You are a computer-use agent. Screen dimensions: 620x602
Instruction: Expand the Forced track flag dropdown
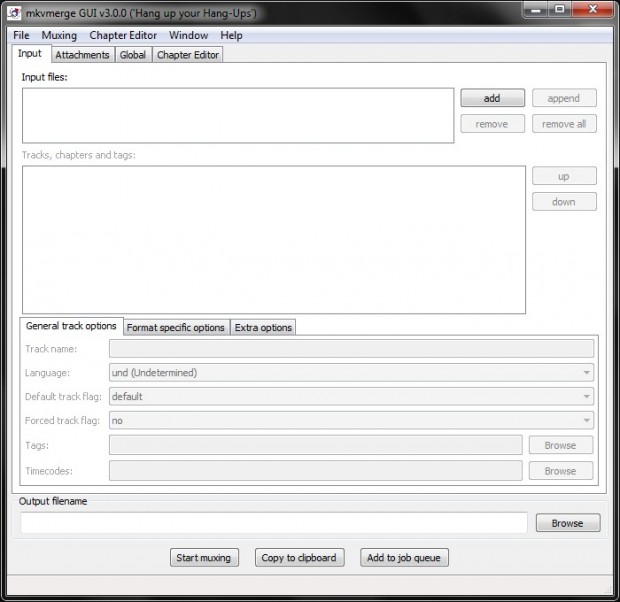point(351,420)
